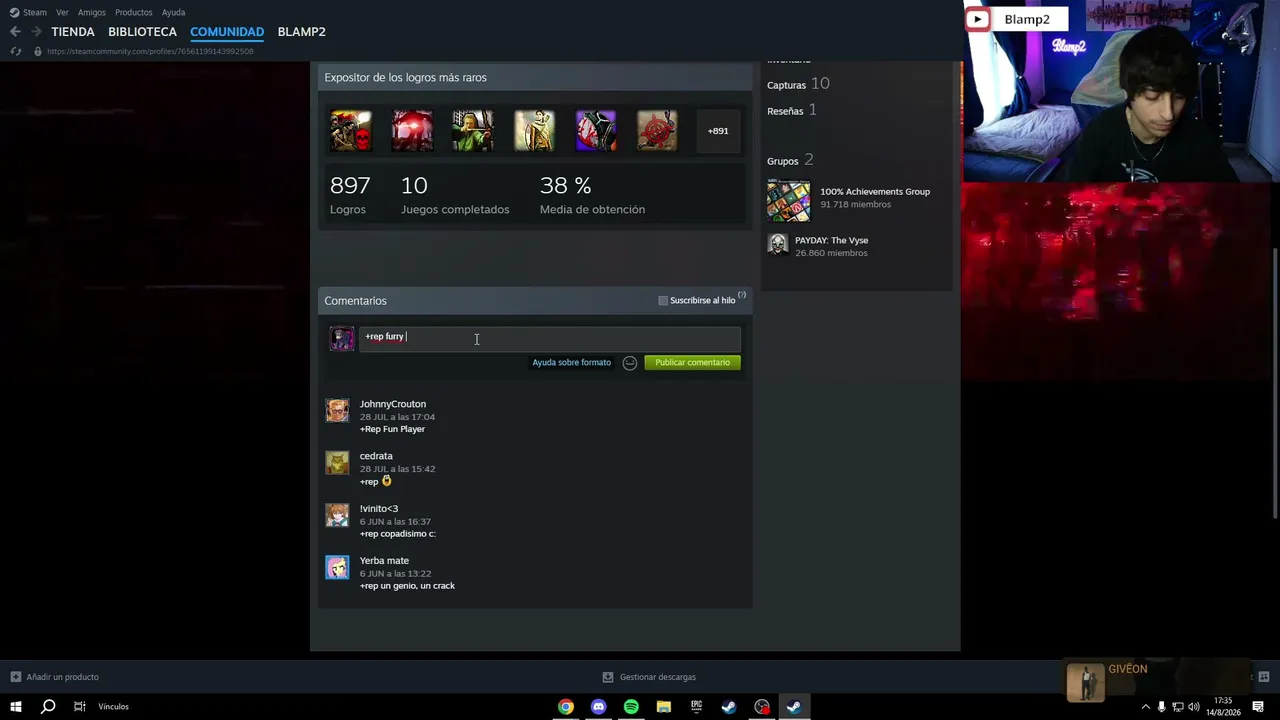Click the '38 % Media de obtención' stat
The height and width of the screenshot is (720, 1280).
(592, 194)
